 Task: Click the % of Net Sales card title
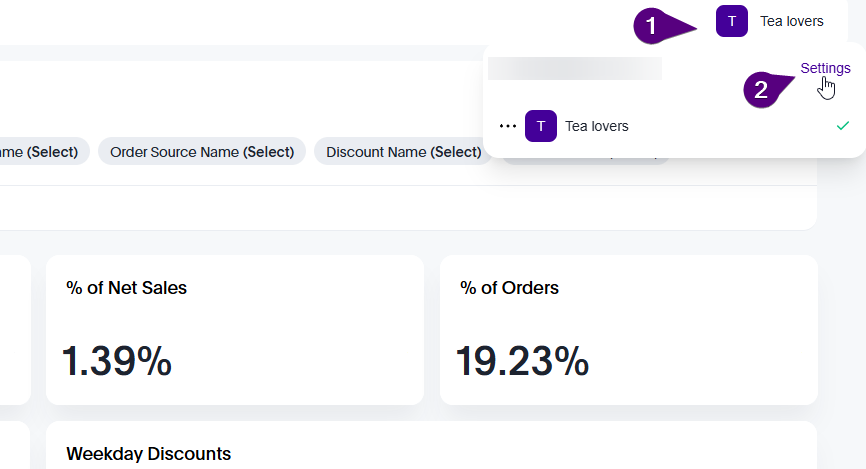(126, 288)
